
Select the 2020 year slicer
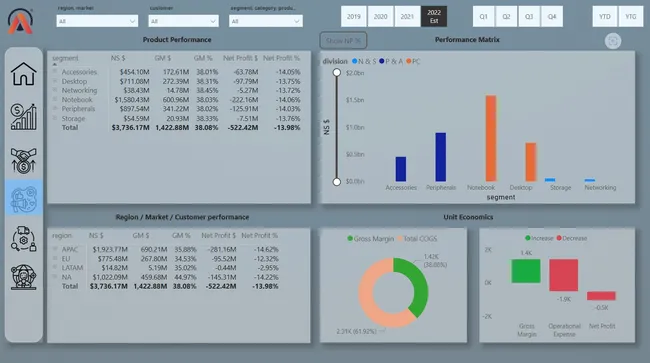click(x=380, y=17)
